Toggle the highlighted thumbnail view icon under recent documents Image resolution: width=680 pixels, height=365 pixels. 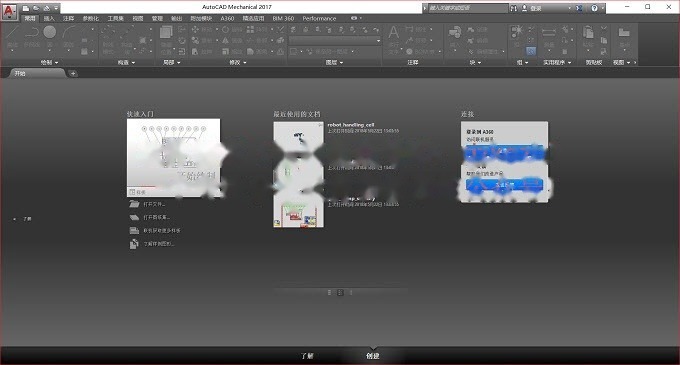click(340, 293)
